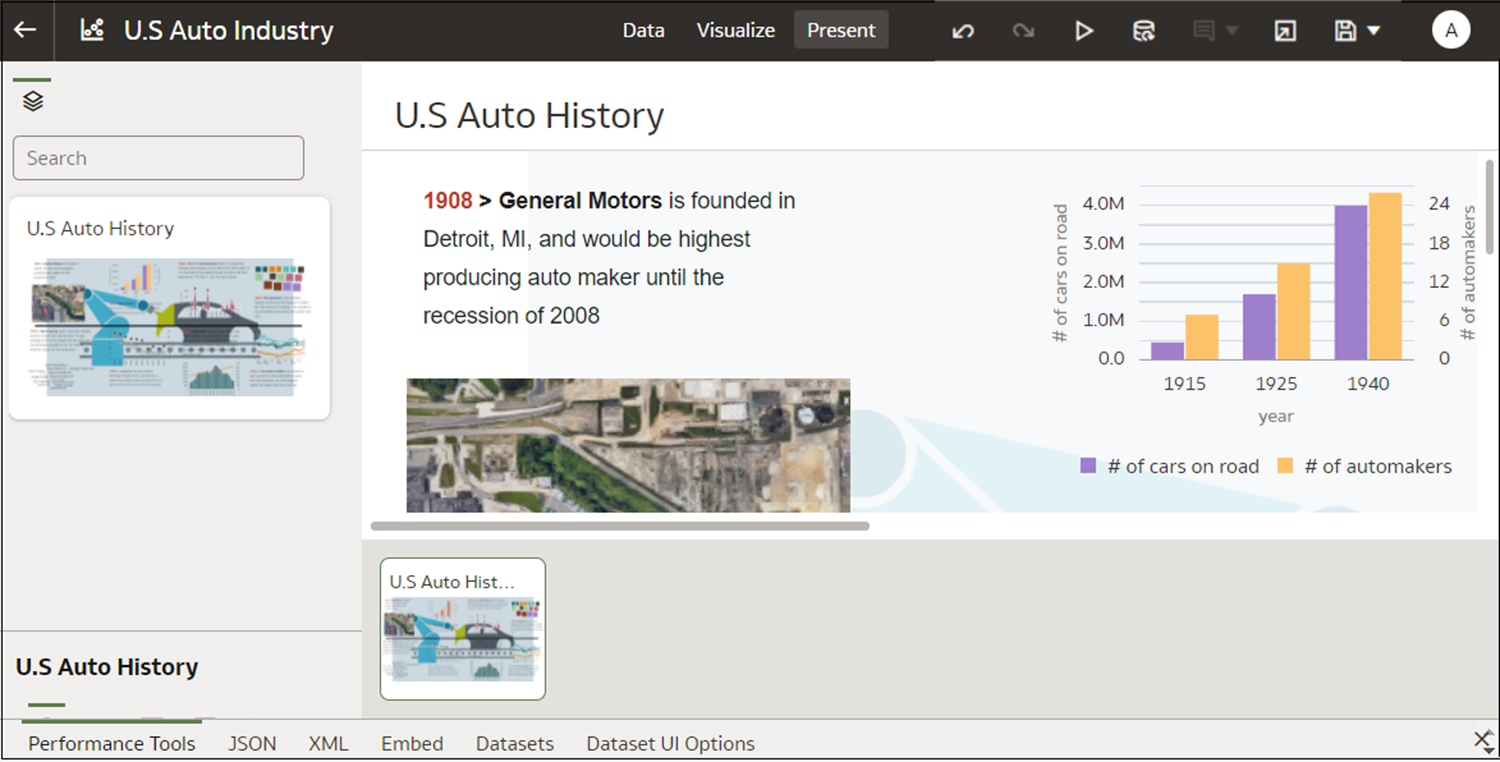
Task: Switch to the Visualize tab
Action: click(x=736, y=30)
